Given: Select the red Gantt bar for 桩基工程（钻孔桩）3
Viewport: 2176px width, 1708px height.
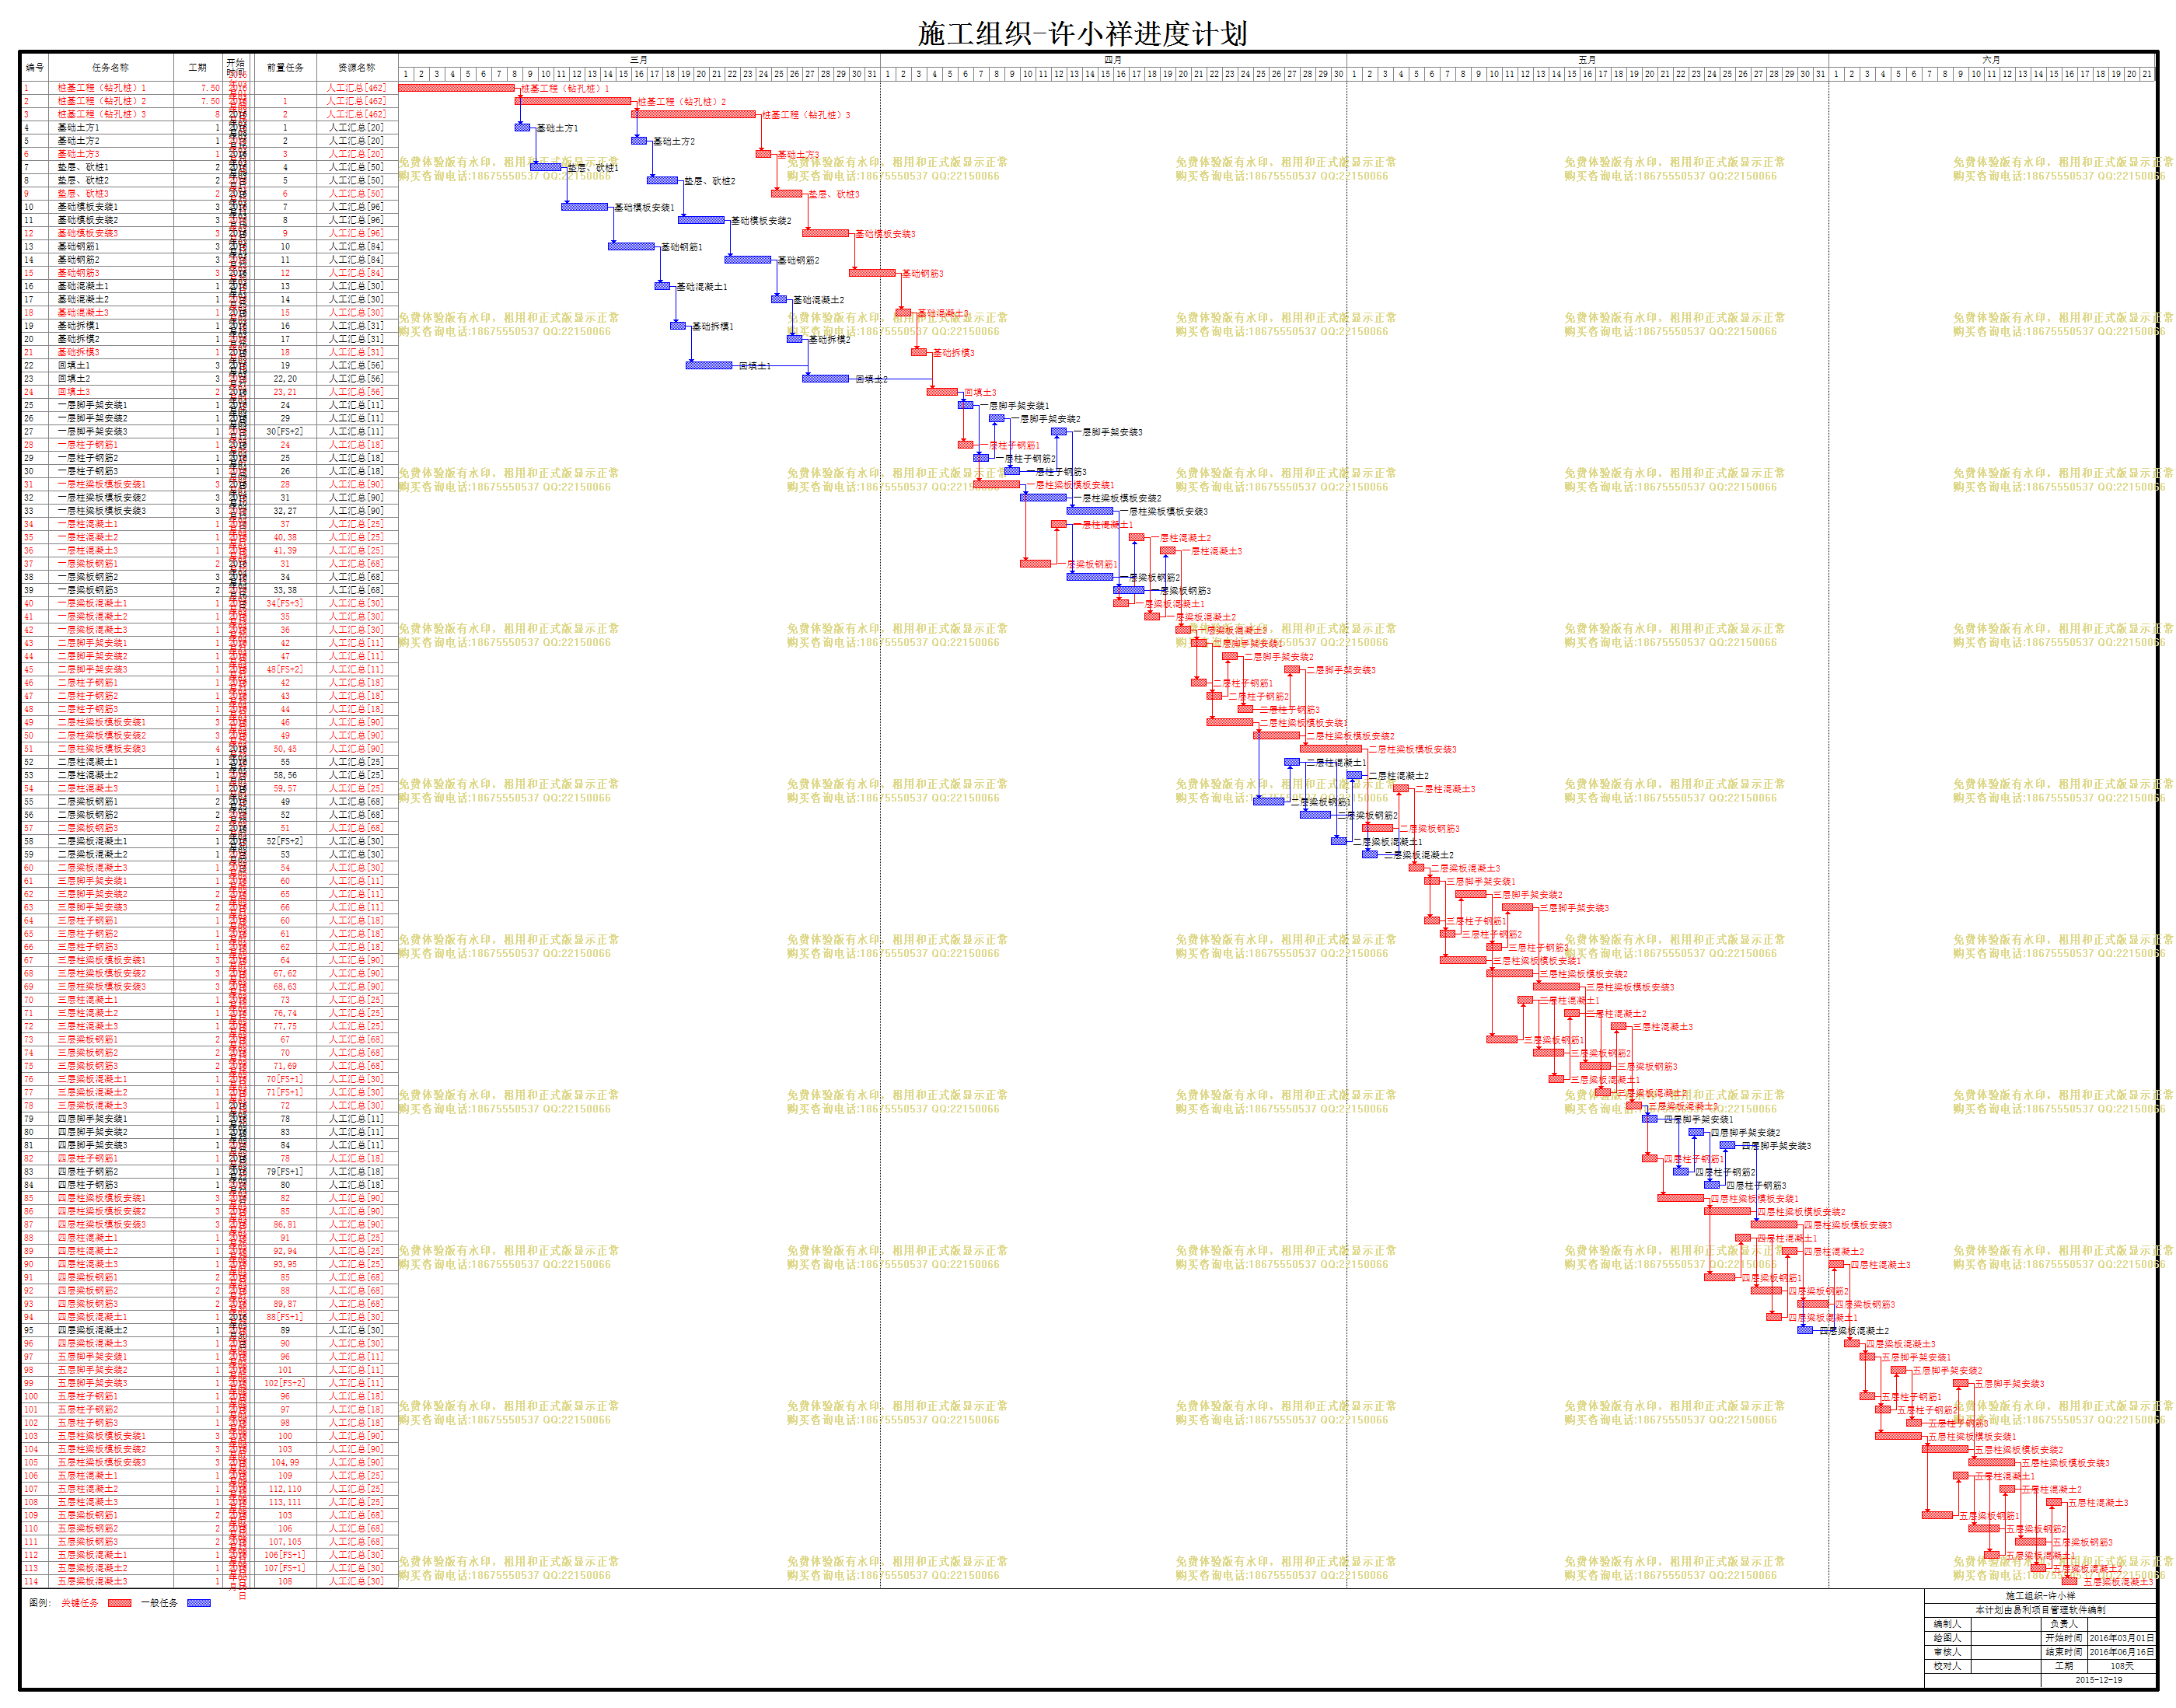Looking at the screenshot, I should point(693,114).
